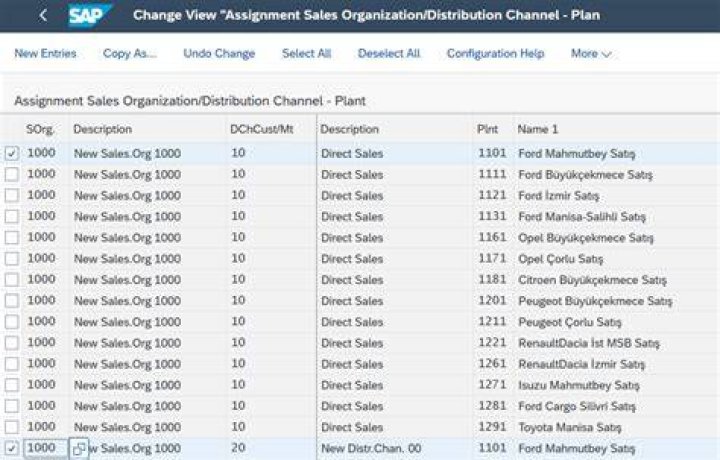Click plant number 1201 cell

point(492,301)
